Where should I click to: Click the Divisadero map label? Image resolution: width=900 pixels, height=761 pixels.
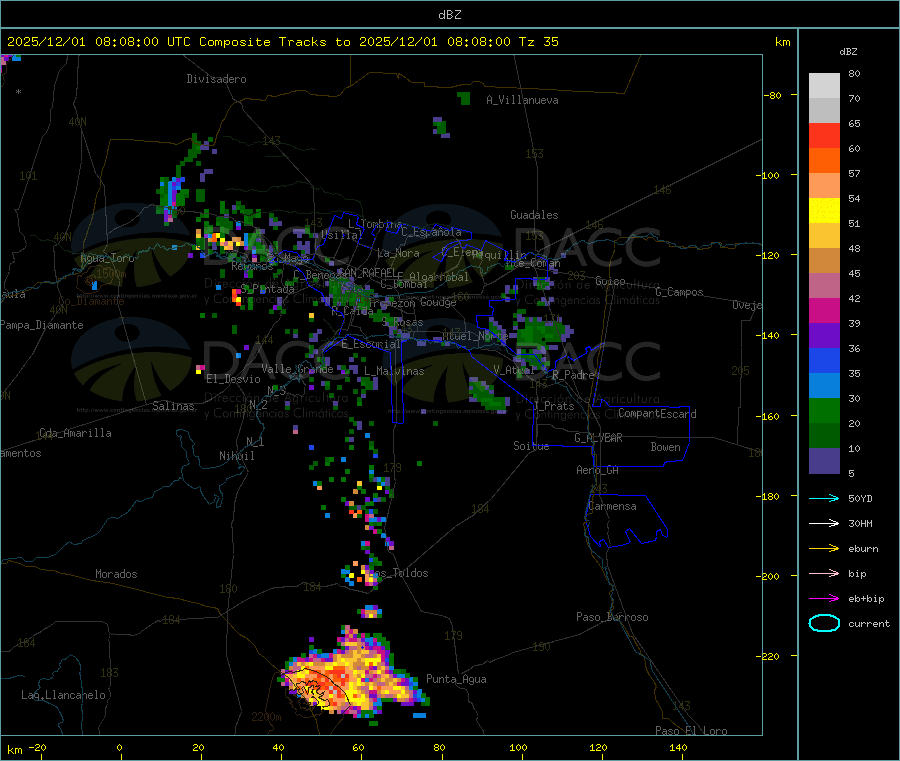tap(216, 79)
